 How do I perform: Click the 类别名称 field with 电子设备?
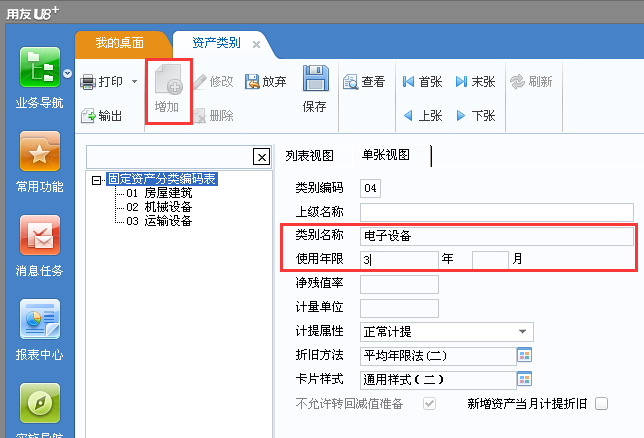497,236
